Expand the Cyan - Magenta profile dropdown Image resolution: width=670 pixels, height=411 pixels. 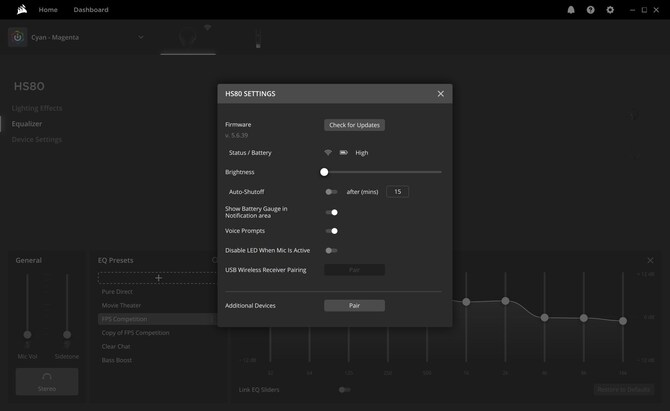click(x=141, y=37)
